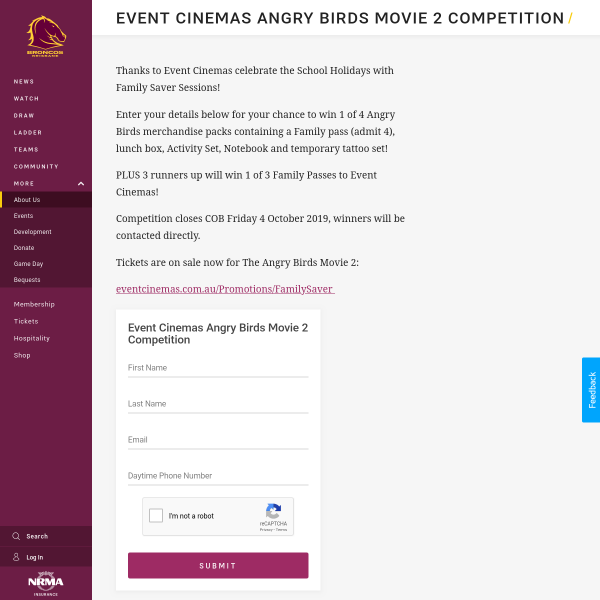Click the First Name field
The image size is (600, 600).
[218, 368]
